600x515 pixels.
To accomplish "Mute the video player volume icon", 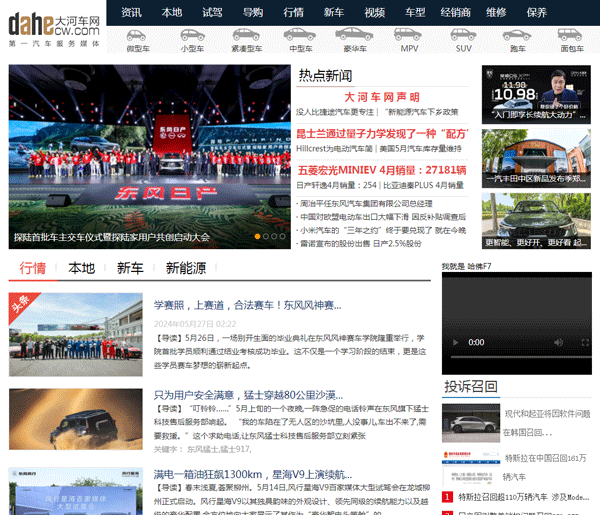I will click(558, 342).
